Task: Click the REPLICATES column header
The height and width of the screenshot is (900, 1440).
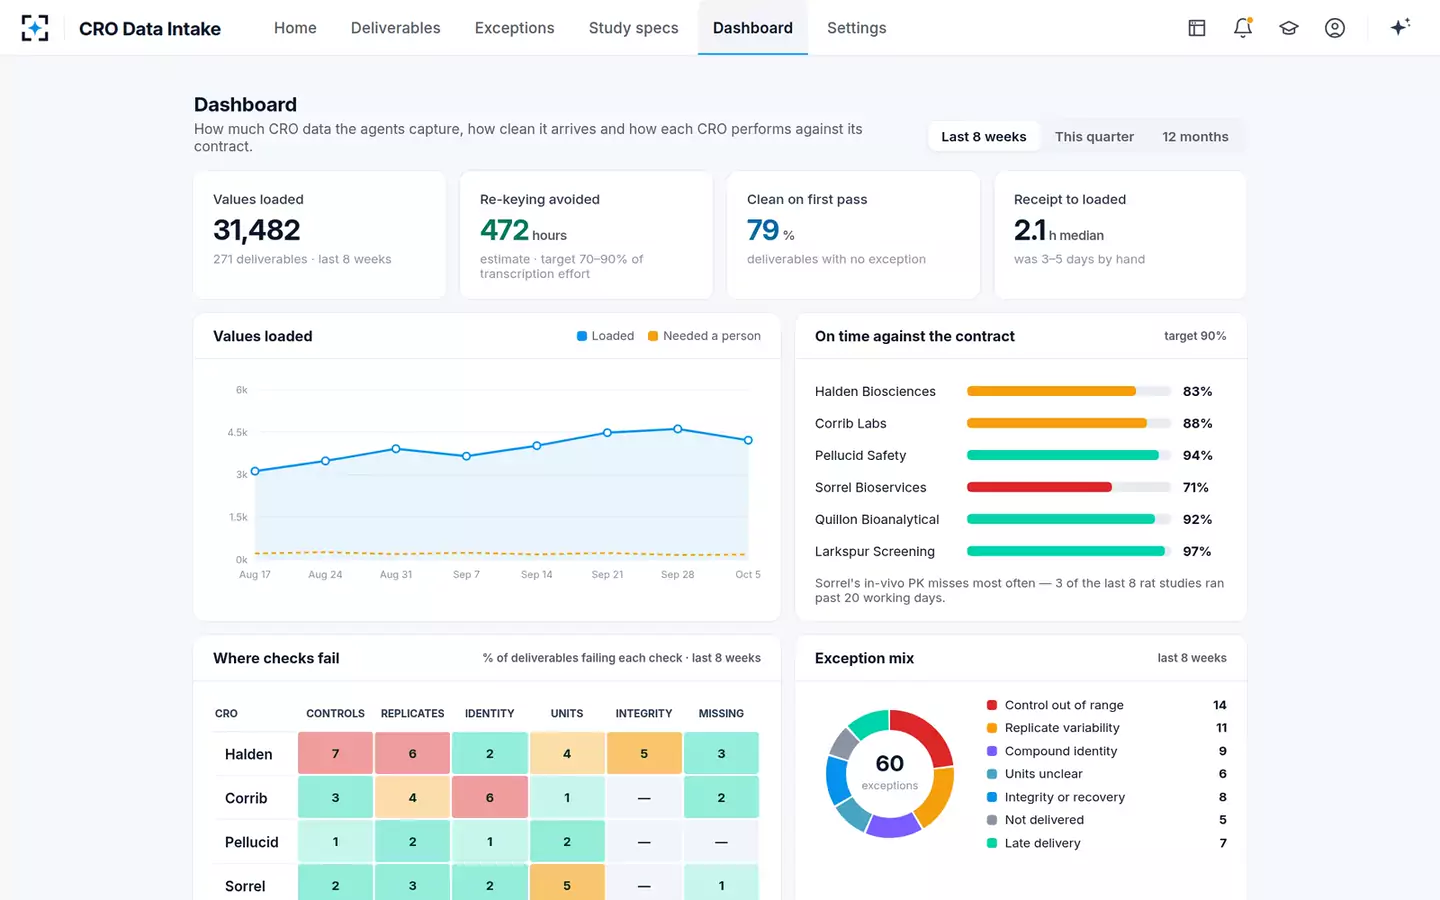Action: (412, 714)
